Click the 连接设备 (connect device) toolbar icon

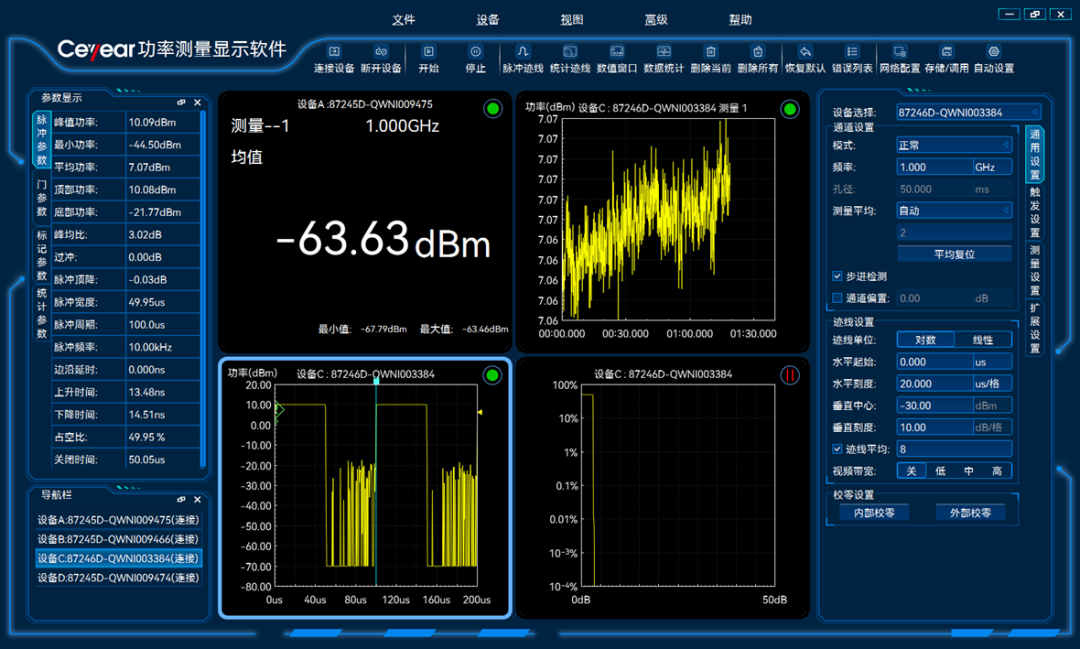[334, 52]
